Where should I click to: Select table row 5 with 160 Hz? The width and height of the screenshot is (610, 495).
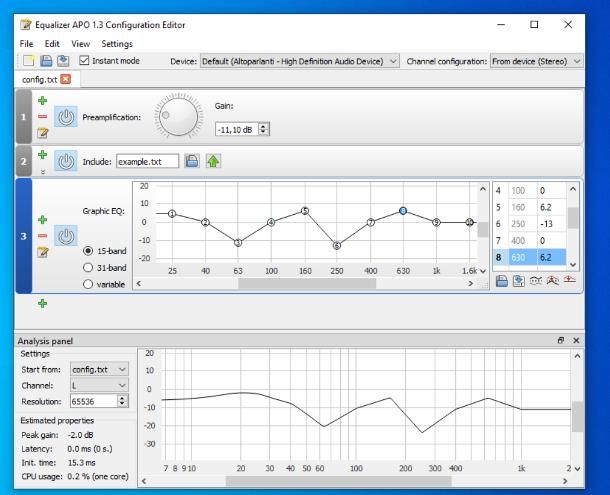(x=529, y=207)
